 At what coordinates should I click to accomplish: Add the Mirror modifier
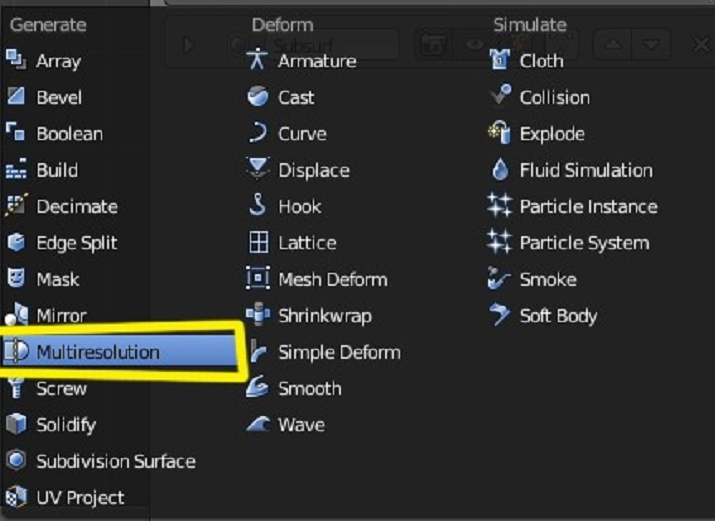point(61,316)
